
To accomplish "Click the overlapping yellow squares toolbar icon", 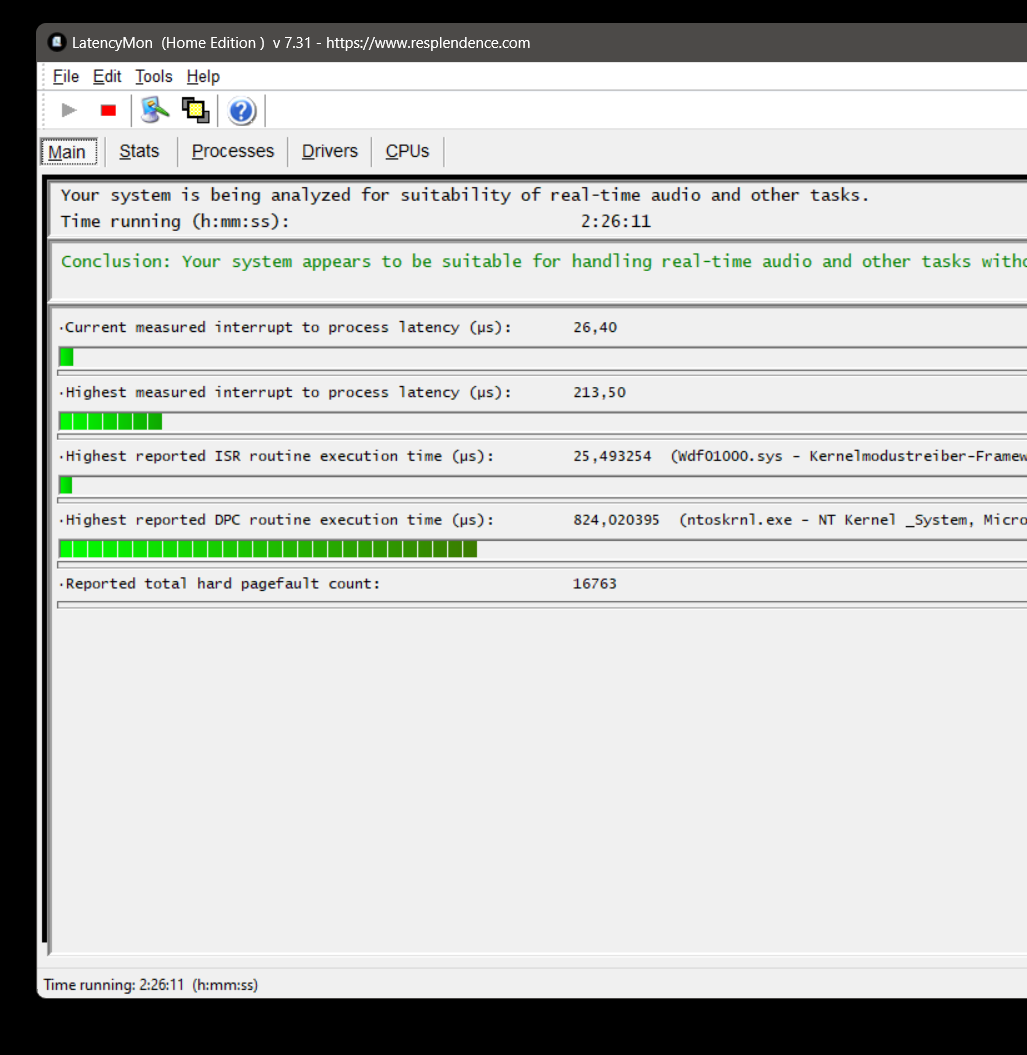I will click(x=196, y=110).
